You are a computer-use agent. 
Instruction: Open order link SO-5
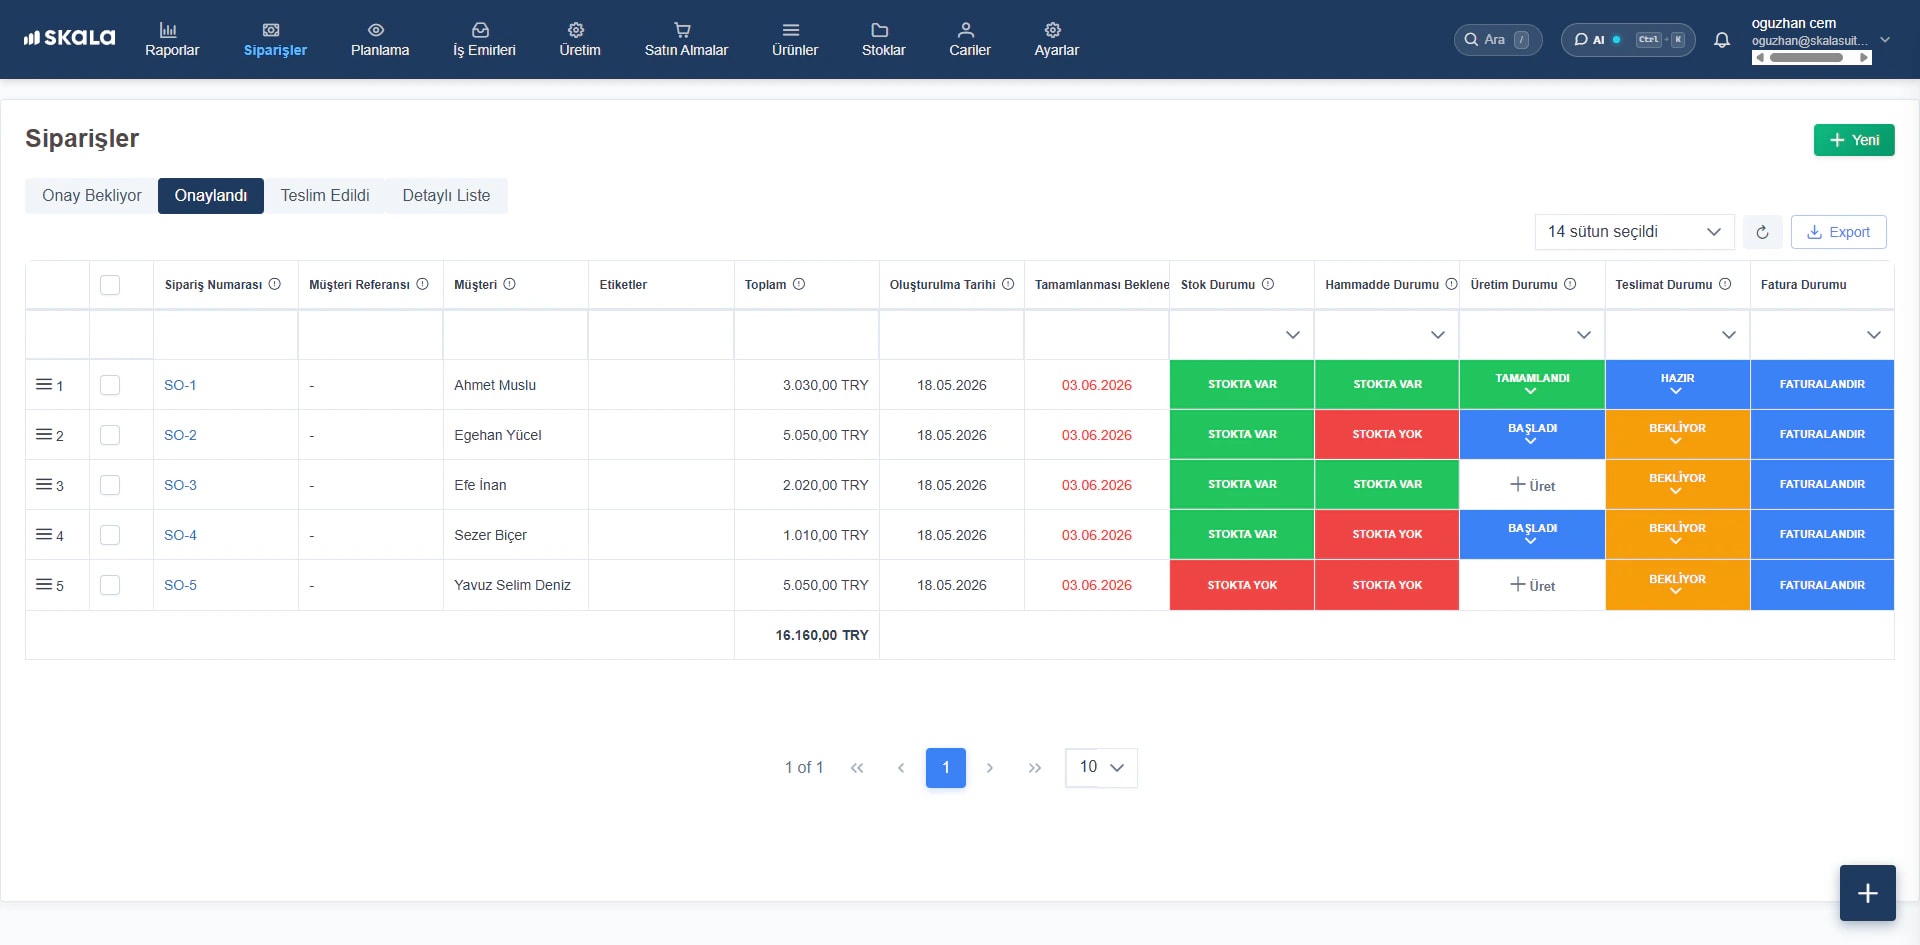(180, 585)
